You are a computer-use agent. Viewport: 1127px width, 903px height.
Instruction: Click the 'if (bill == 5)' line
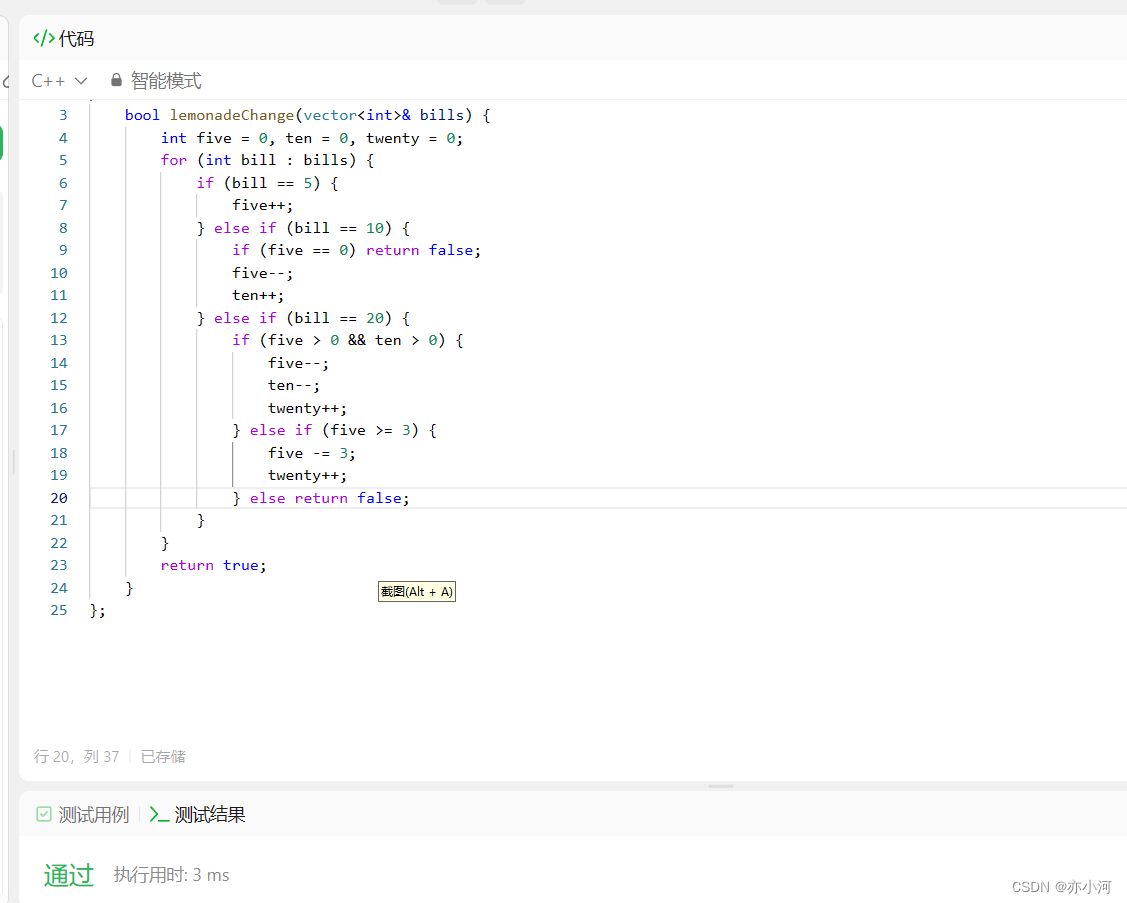tap(267, 183)
